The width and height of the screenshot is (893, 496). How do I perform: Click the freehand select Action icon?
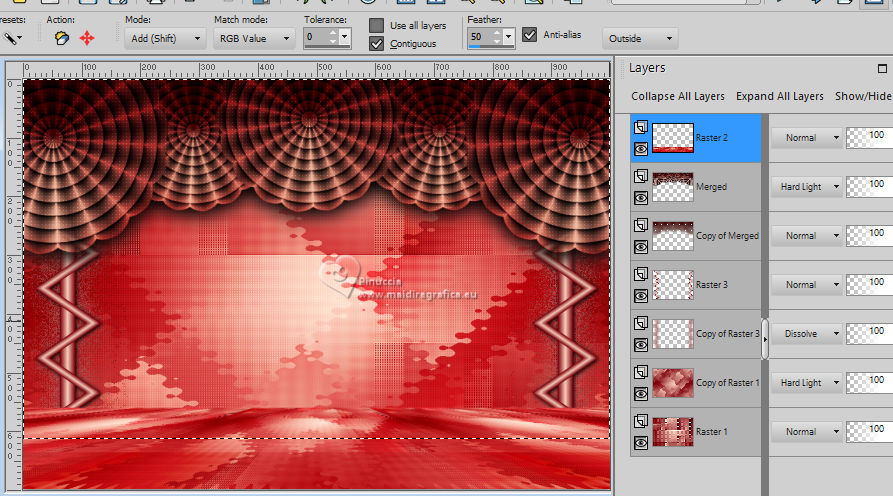[x=62, y=38]
